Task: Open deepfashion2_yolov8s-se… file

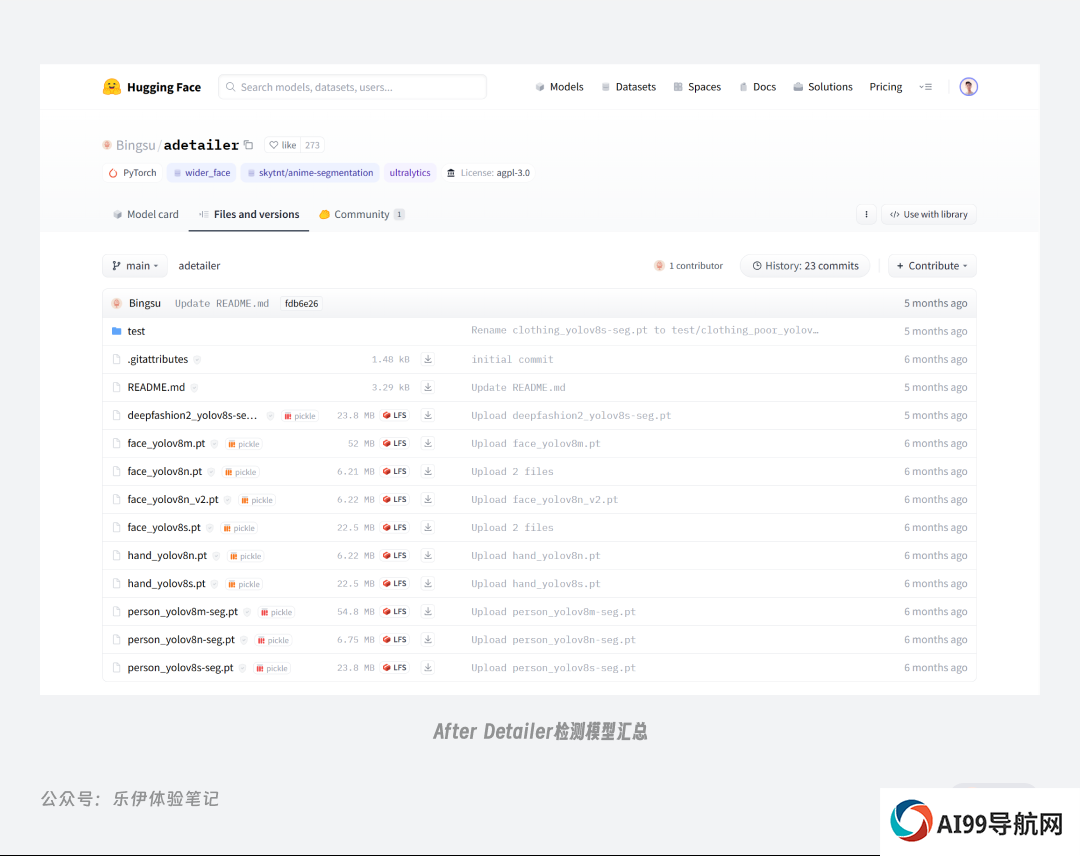Action: [x=192, y=415]
